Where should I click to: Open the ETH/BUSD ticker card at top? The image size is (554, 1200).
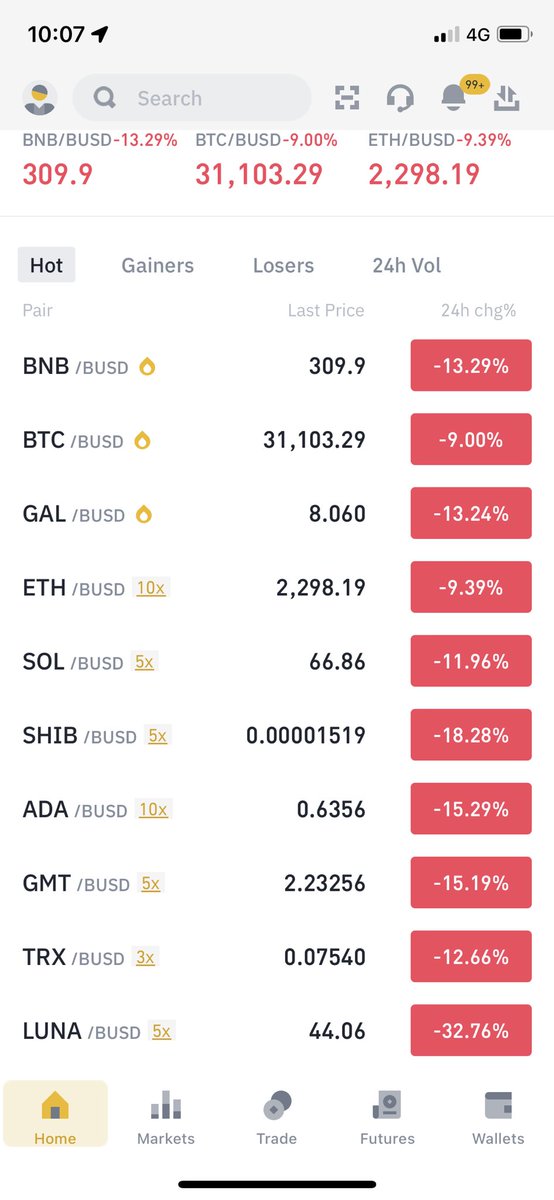tap(436, 161)
